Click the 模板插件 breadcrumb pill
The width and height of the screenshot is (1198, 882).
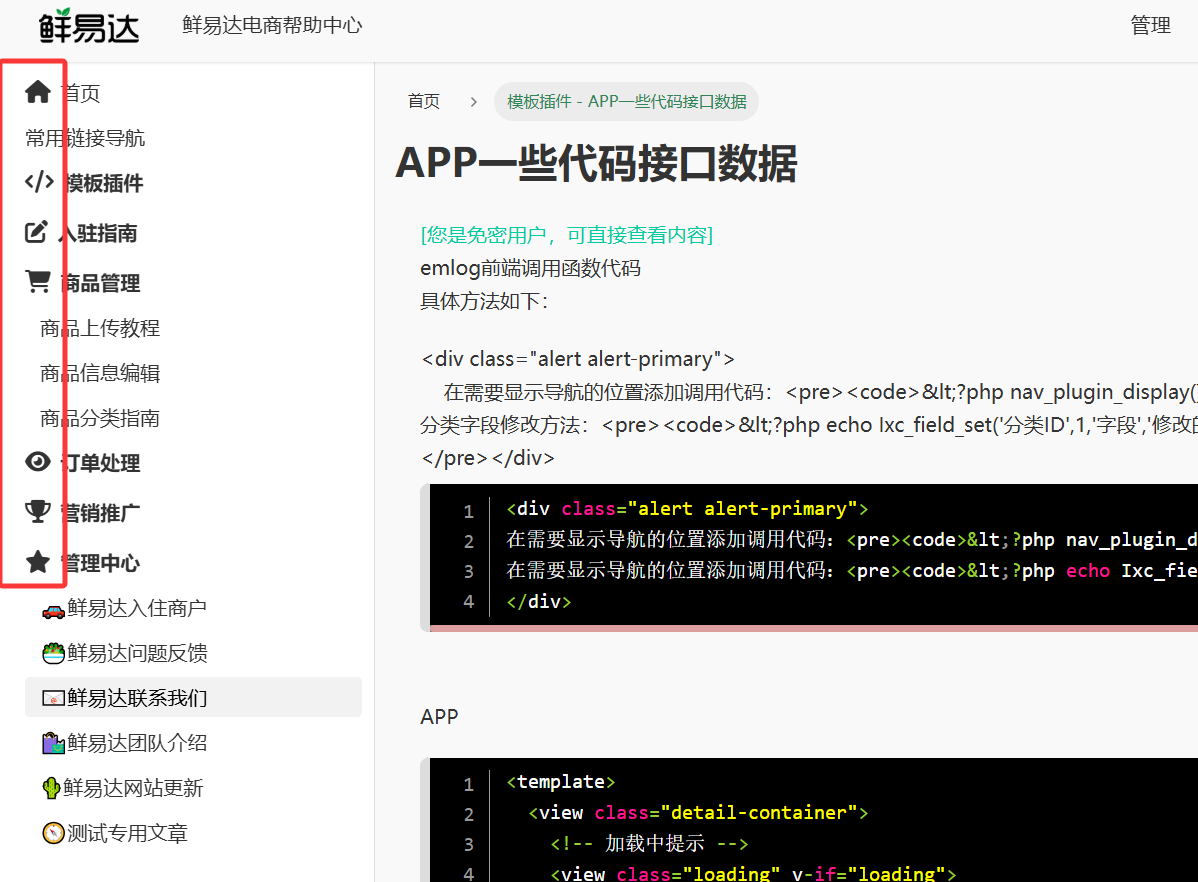pos(626,101)
